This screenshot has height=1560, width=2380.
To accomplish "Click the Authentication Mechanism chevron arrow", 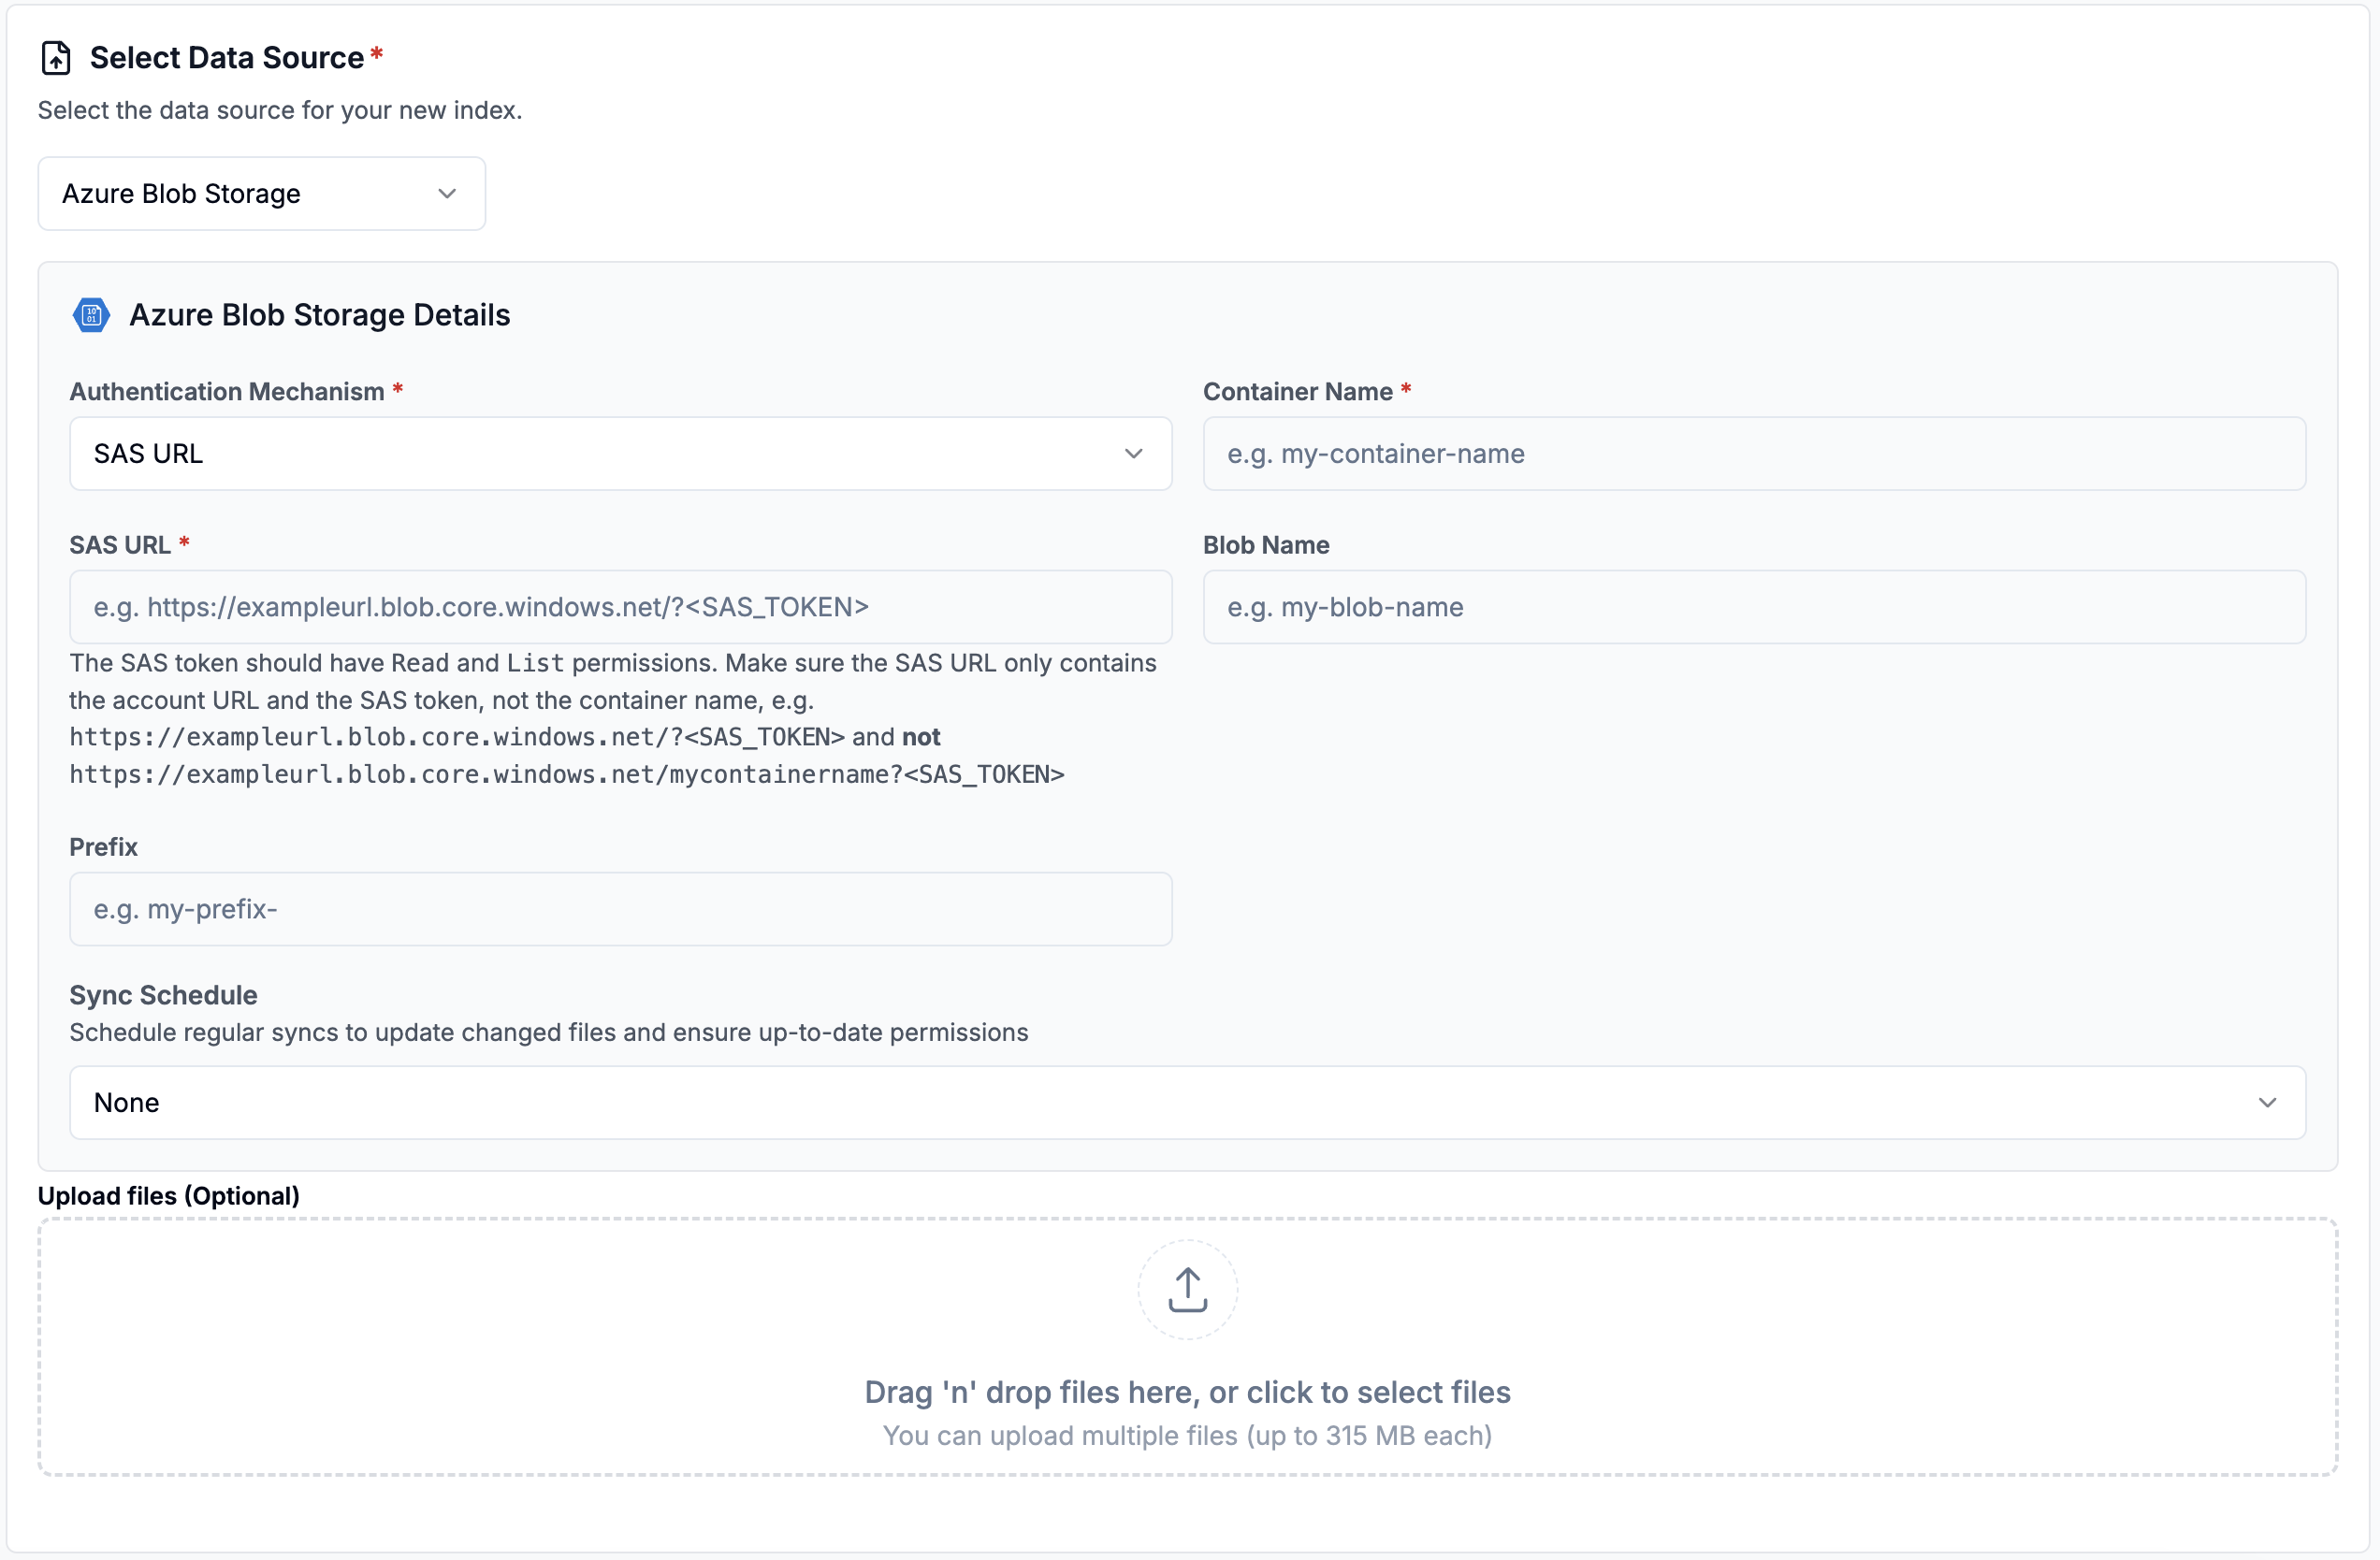I will click(1133, 454).
